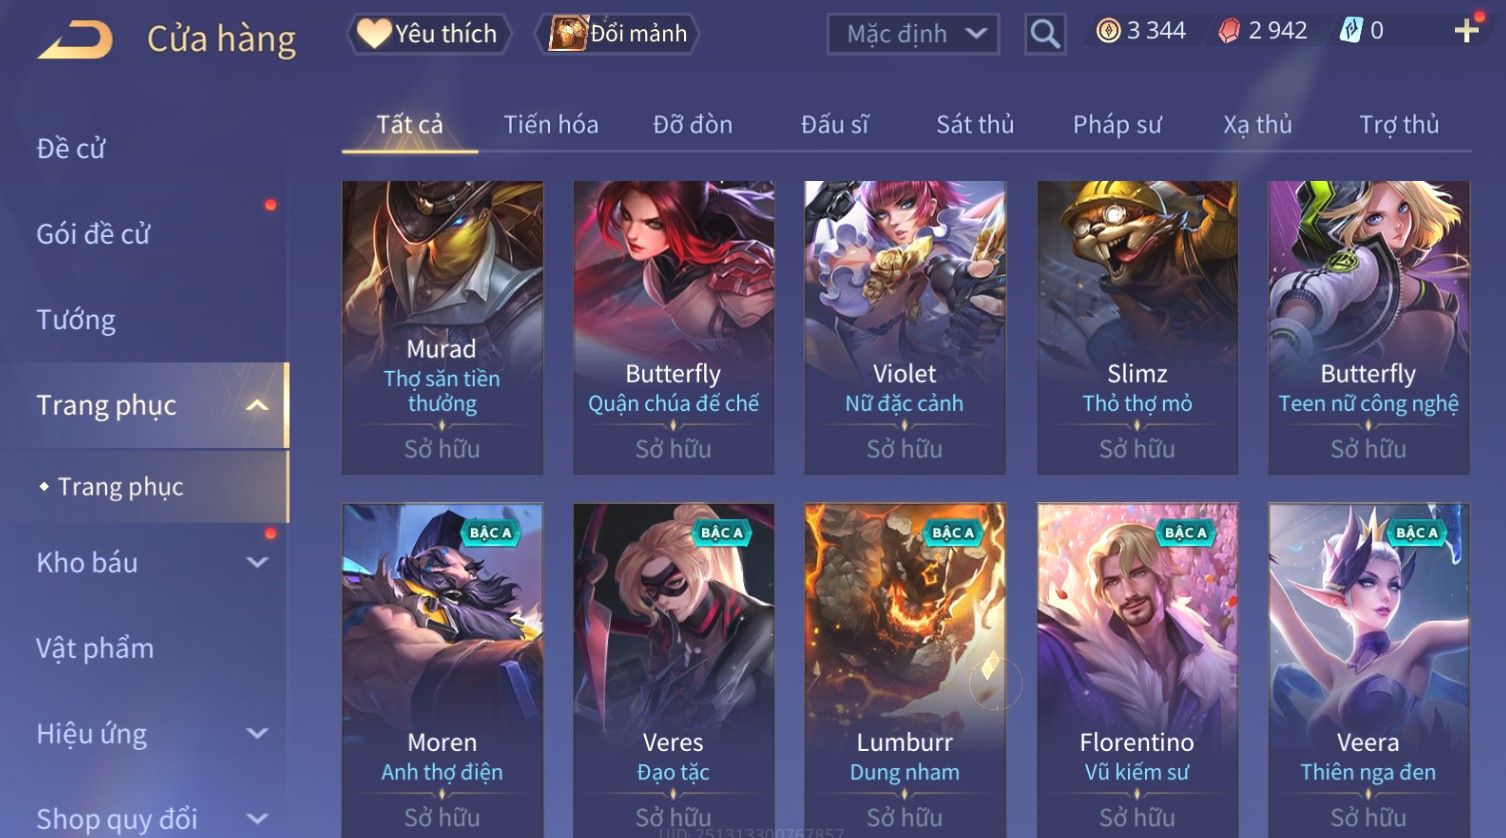Go to Tướng in the sidebar
1506x838 pixels.
[x=76, y=320]
